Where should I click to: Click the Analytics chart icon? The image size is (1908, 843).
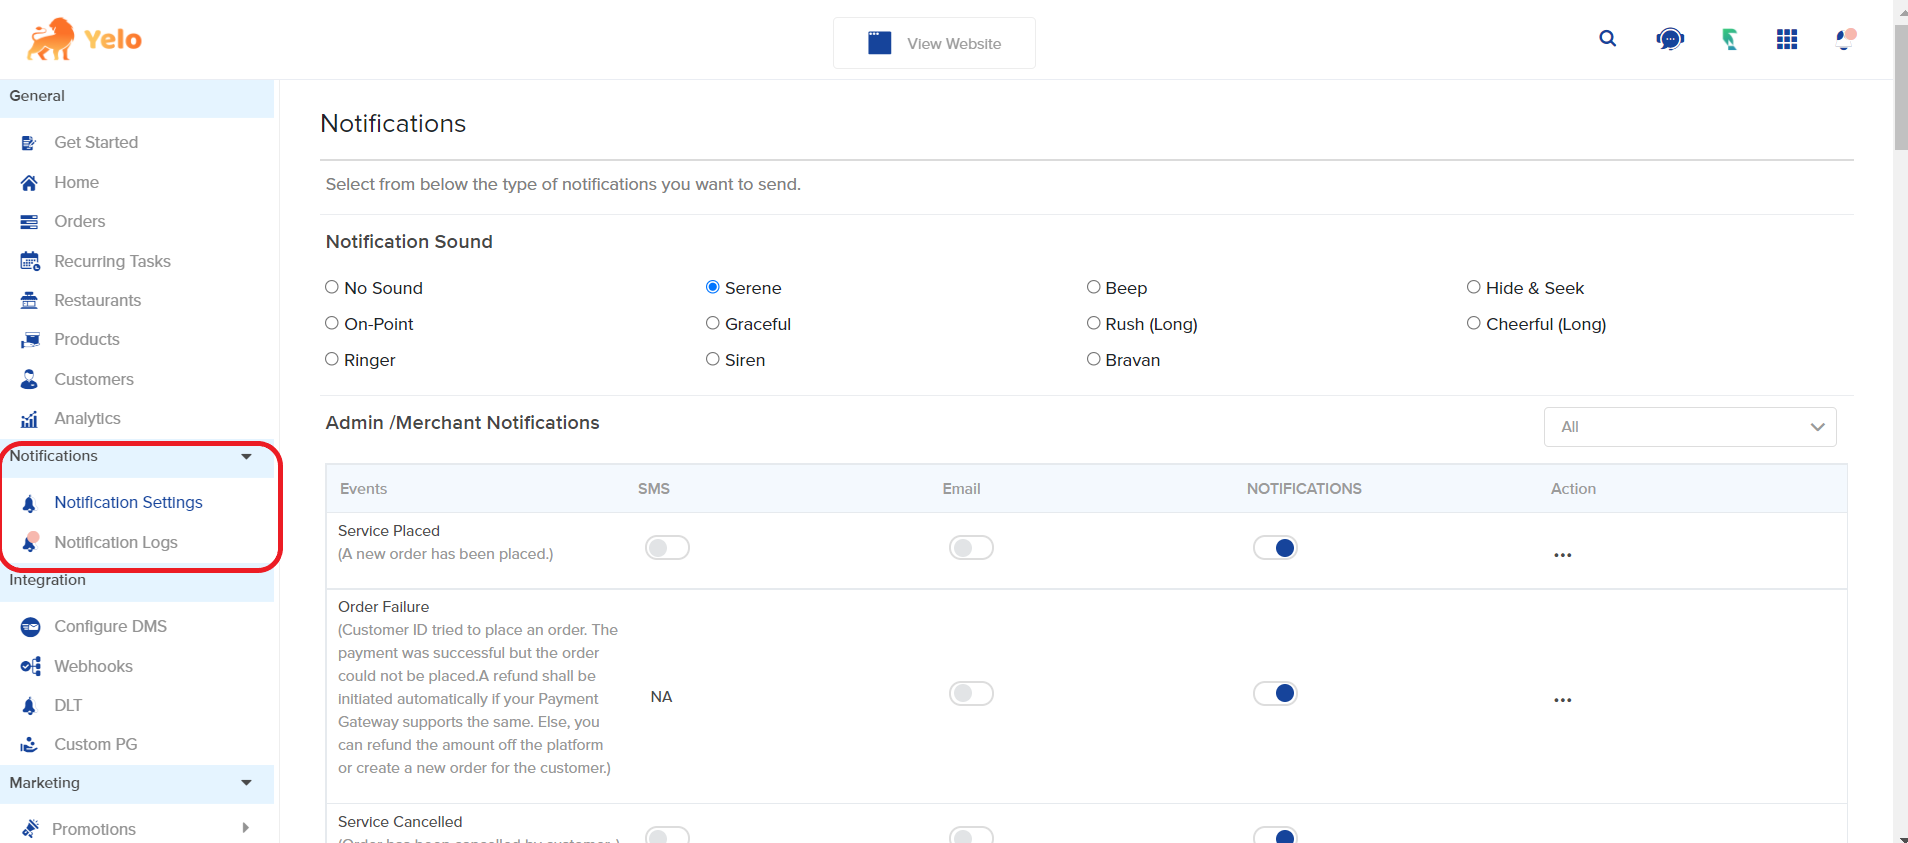pyautogui.click(x=30, y=419)
